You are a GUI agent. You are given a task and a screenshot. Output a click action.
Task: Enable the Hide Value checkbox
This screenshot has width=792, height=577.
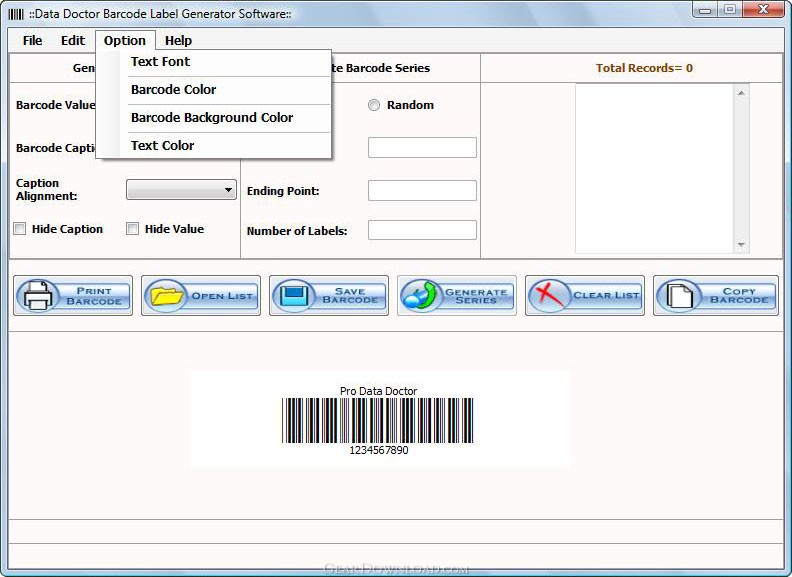click(132, 229)
